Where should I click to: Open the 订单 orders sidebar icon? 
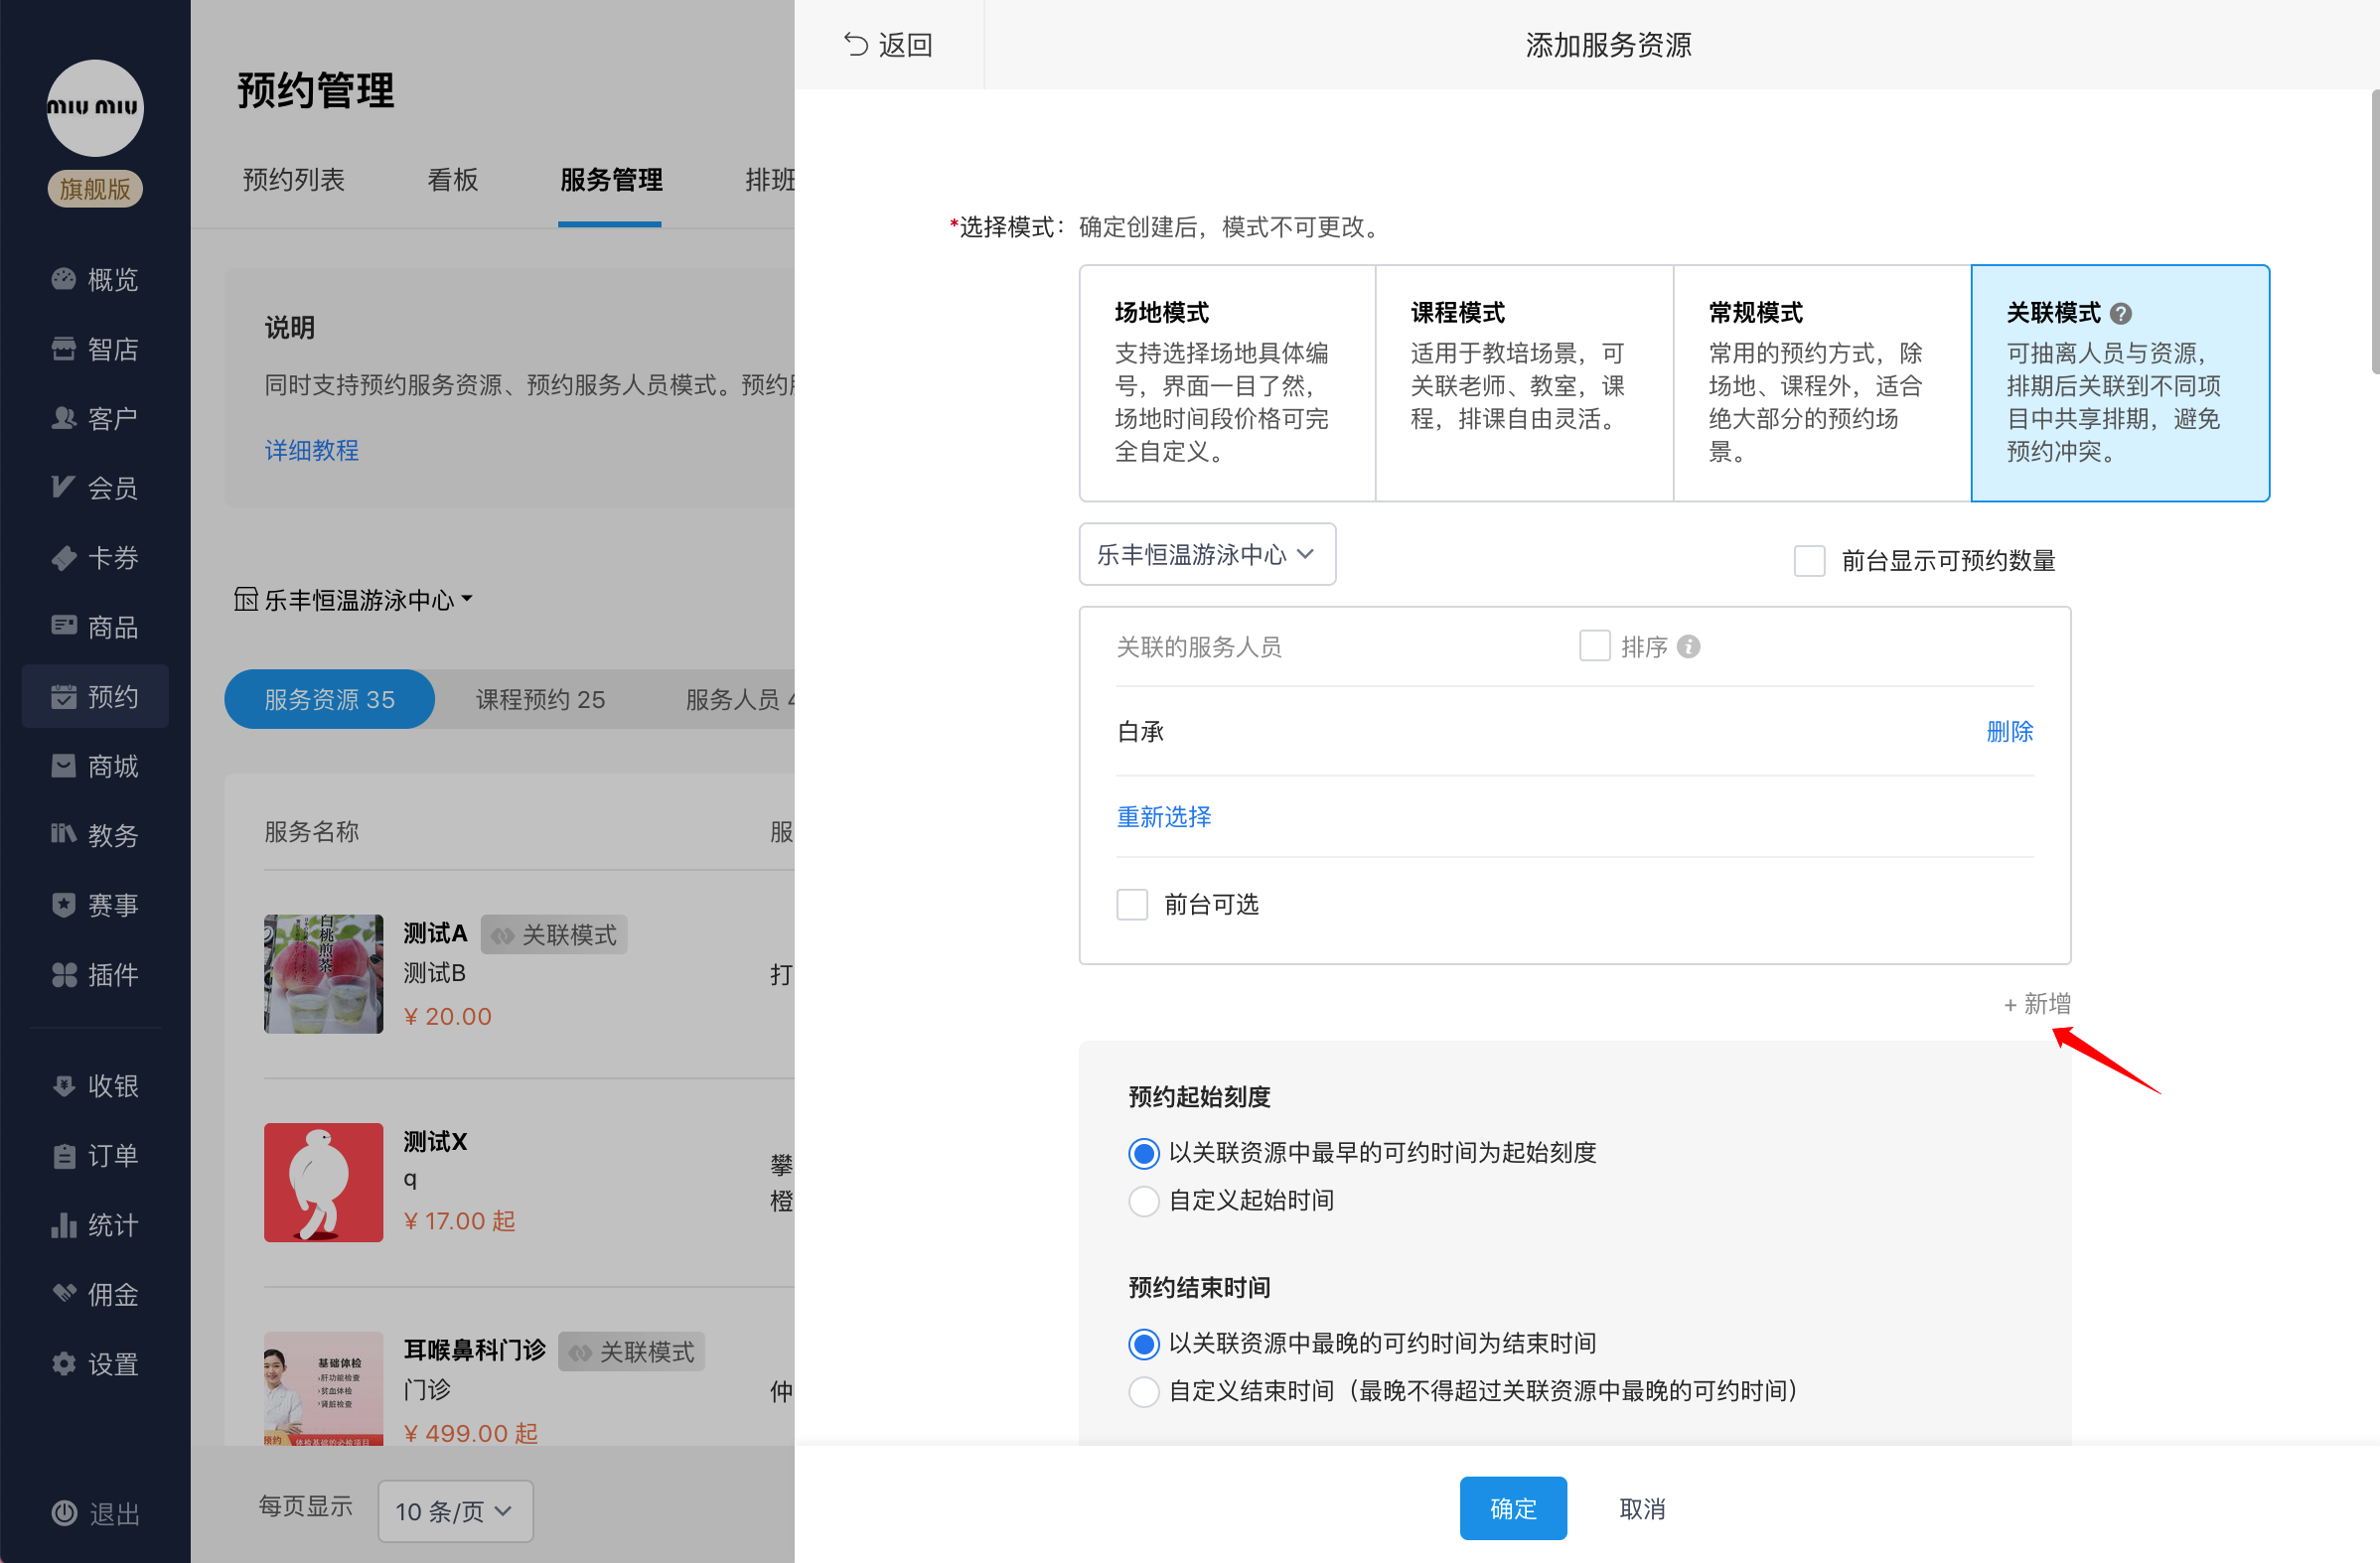pos(63,1156)
